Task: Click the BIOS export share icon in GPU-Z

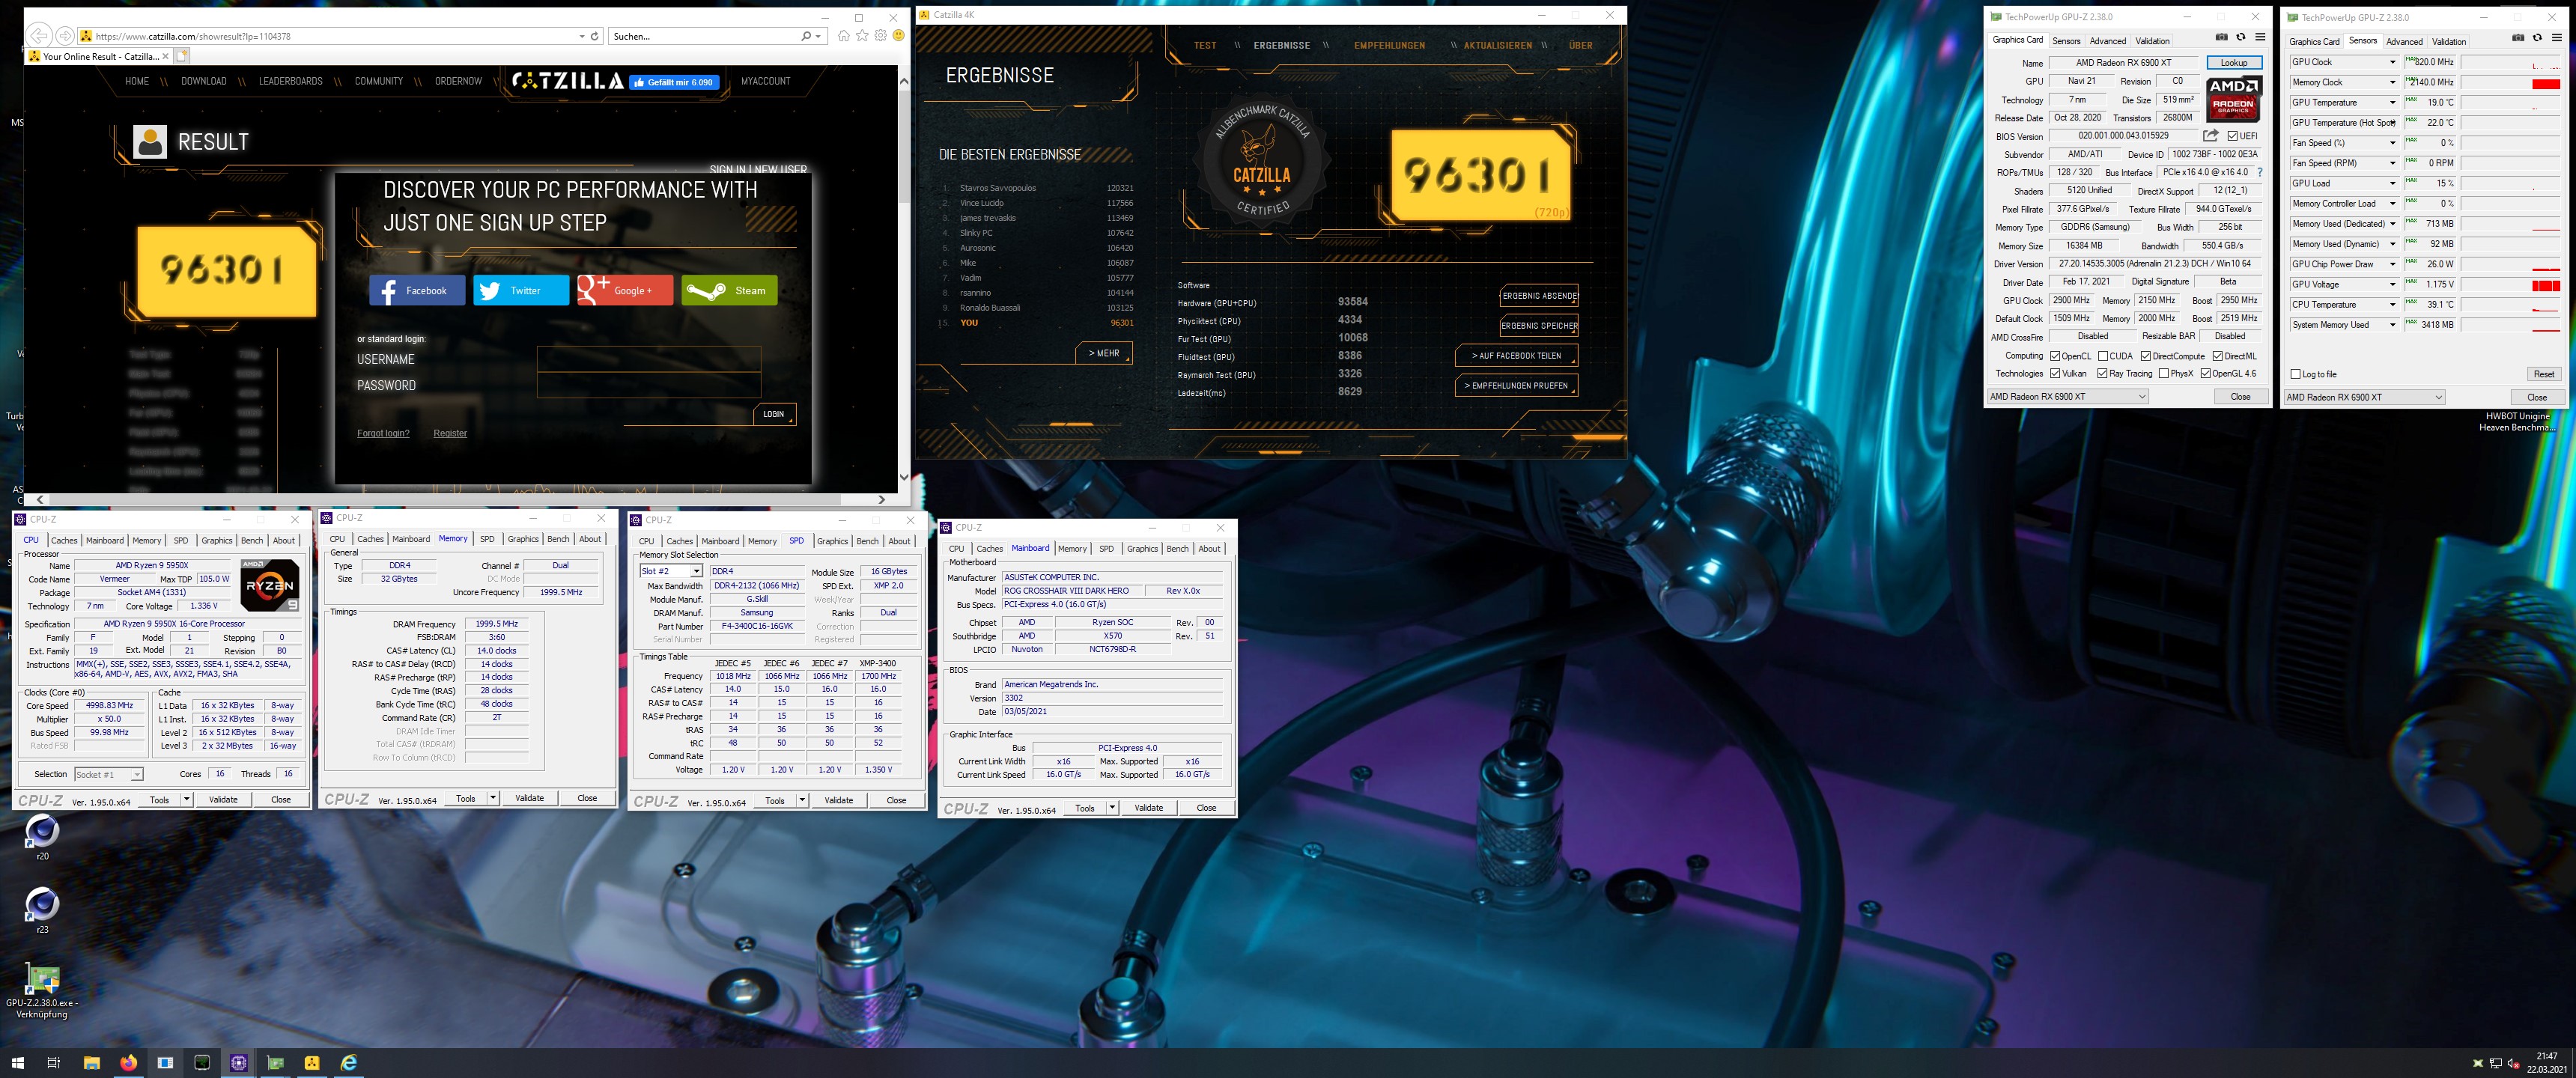Action: tap(2211, 136)
